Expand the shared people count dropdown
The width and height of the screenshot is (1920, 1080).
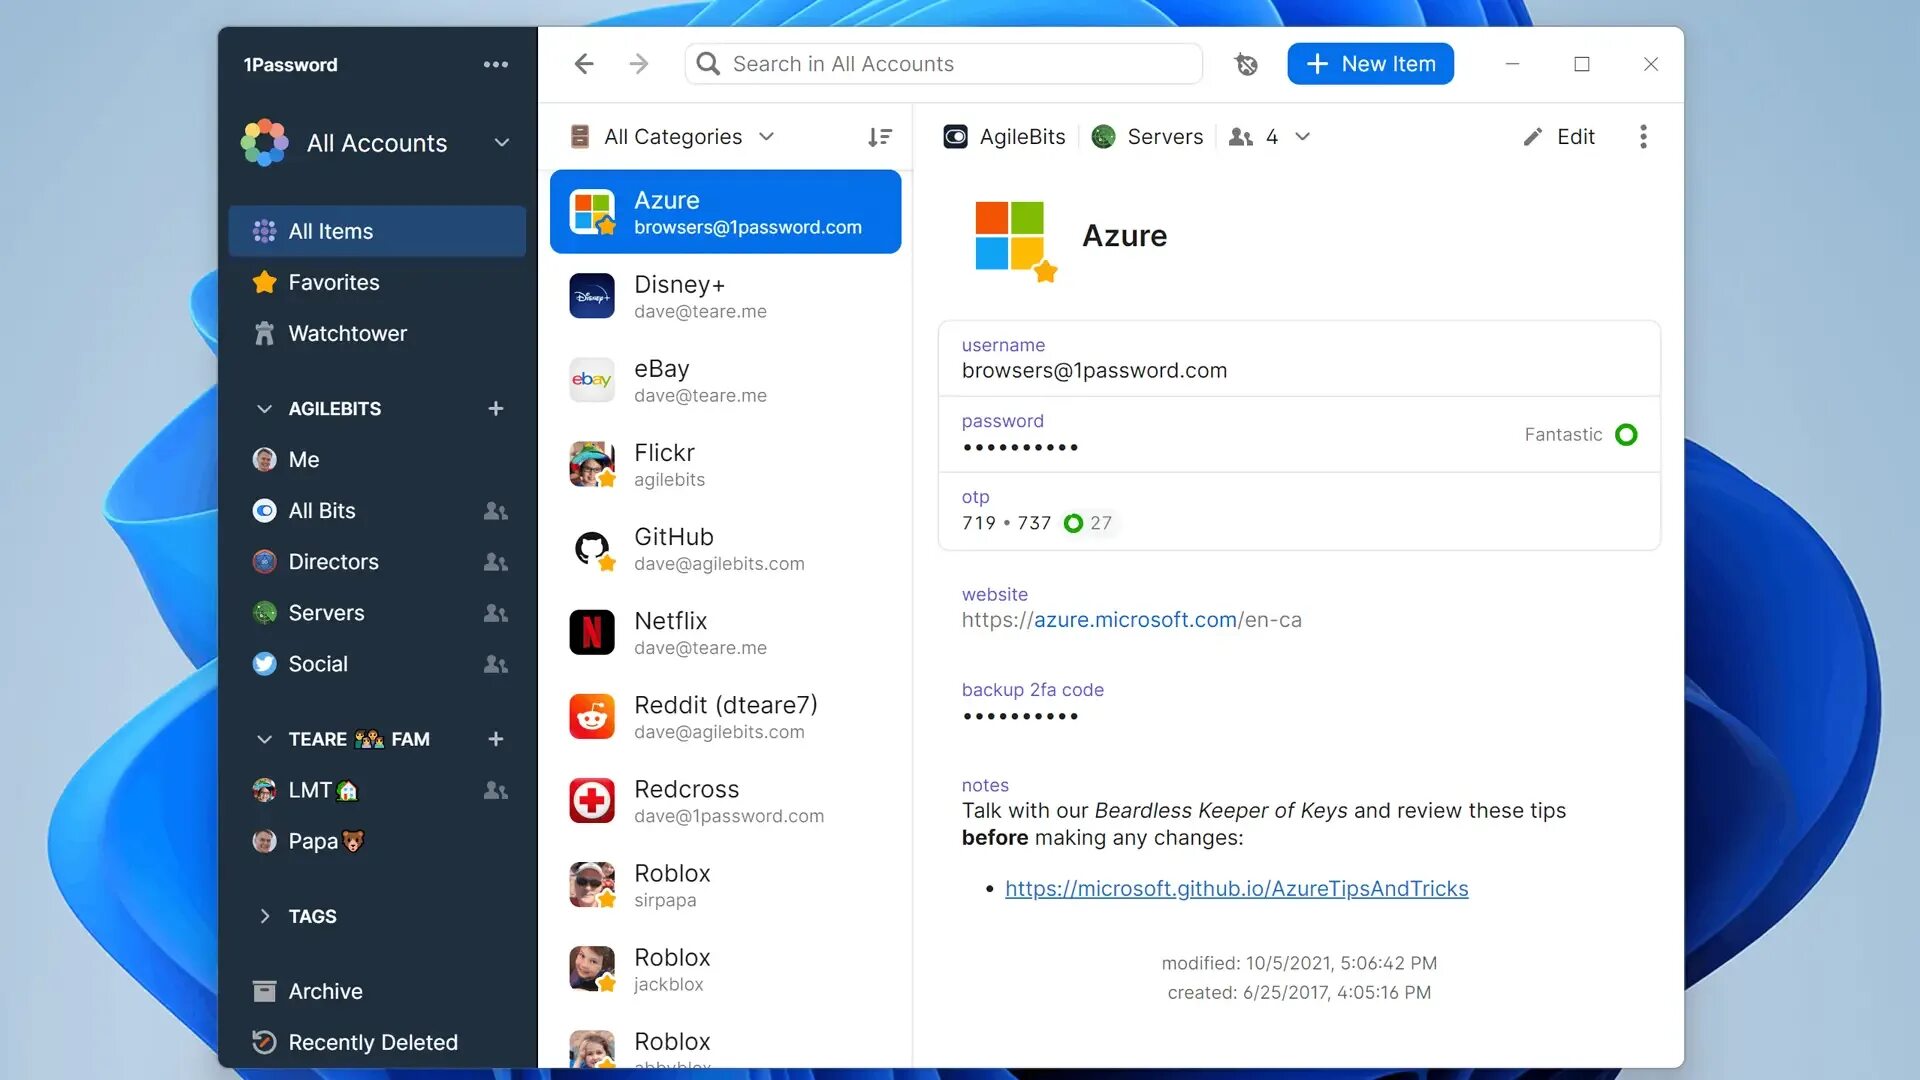tap(1302, 137)
